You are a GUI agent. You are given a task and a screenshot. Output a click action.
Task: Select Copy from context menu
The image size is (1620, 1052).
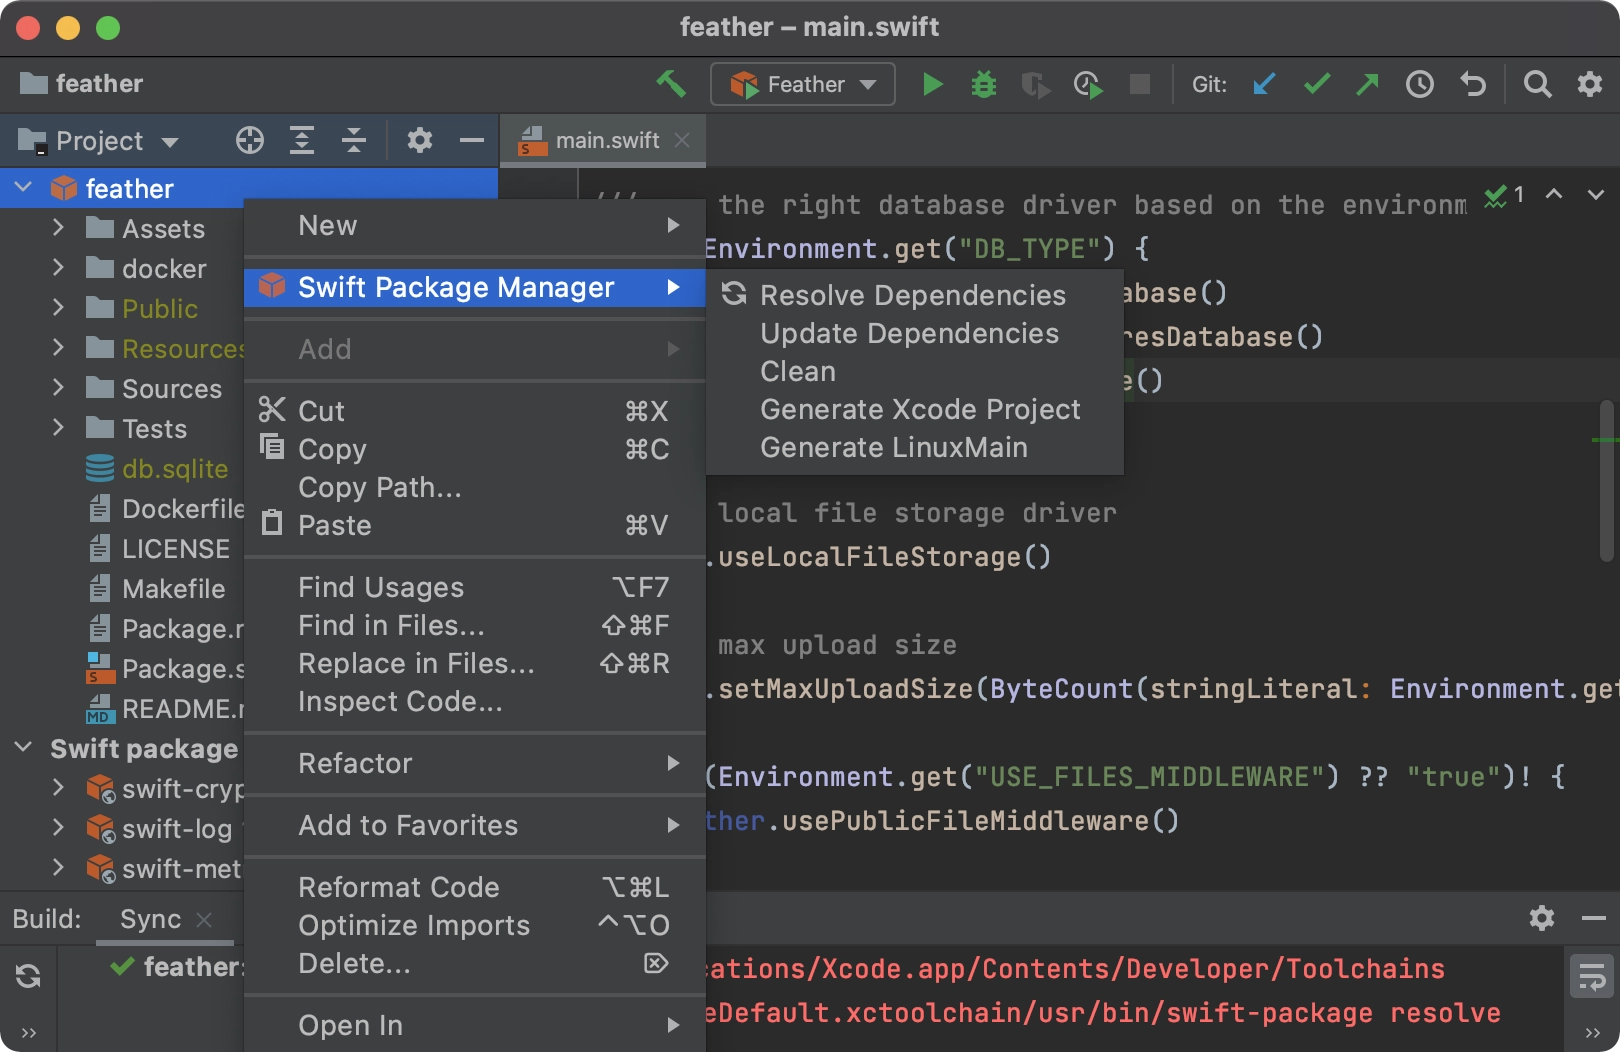click(475, 449)
